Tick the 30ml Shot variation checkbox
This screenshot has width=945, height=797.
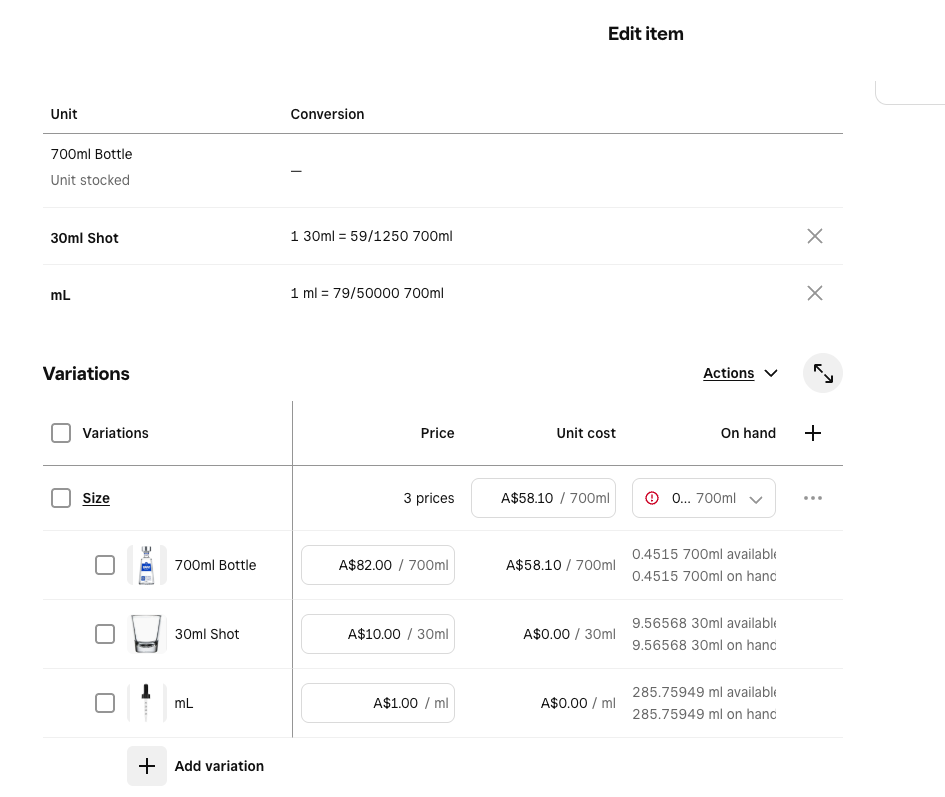(x=105, y=634)
